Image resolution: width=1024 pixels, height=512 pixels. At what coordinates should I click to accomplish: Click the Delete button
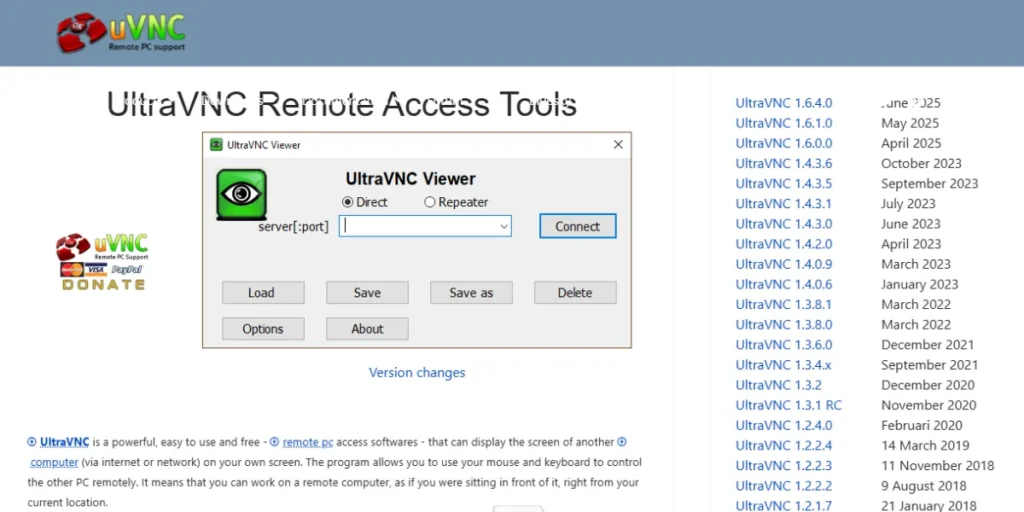575,293
